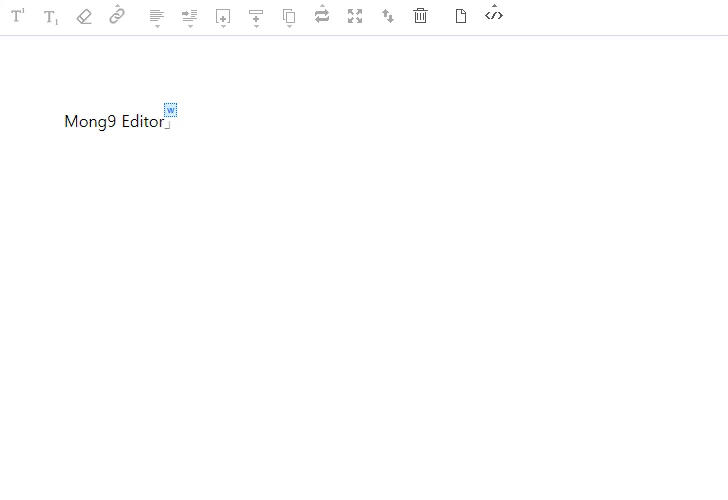Delete with the trash can icon
The image size is (728, 500).
pos(421,16)
